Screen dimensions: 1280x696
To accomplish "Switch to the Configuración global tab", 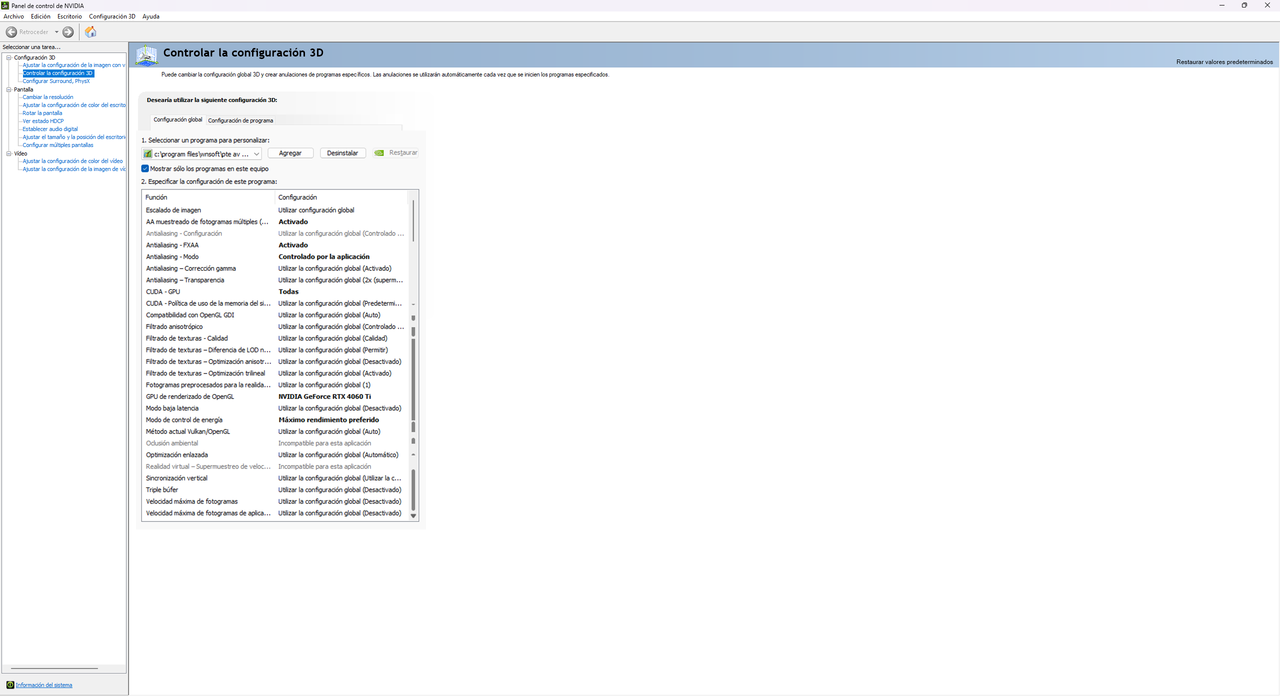I will coord(178,119).
